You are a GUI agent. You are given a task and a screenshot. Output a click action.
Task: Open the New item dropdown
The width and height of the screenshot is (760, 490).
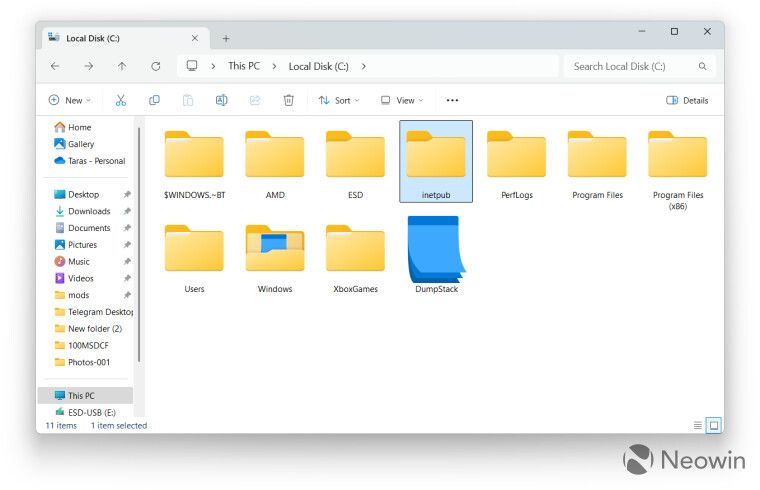click(x=70, y=100)
